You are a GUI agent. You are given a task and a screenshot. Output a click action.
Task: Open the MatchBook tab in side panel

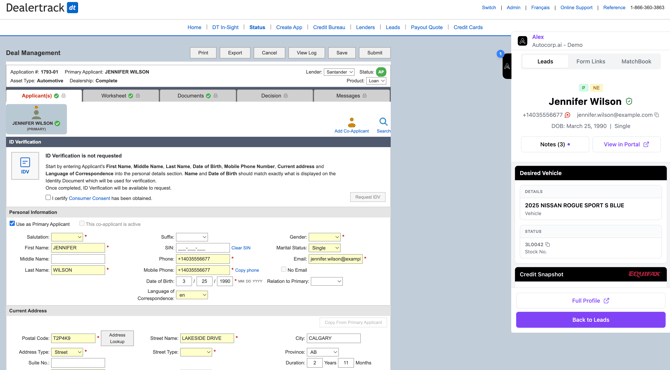[636, 62]
